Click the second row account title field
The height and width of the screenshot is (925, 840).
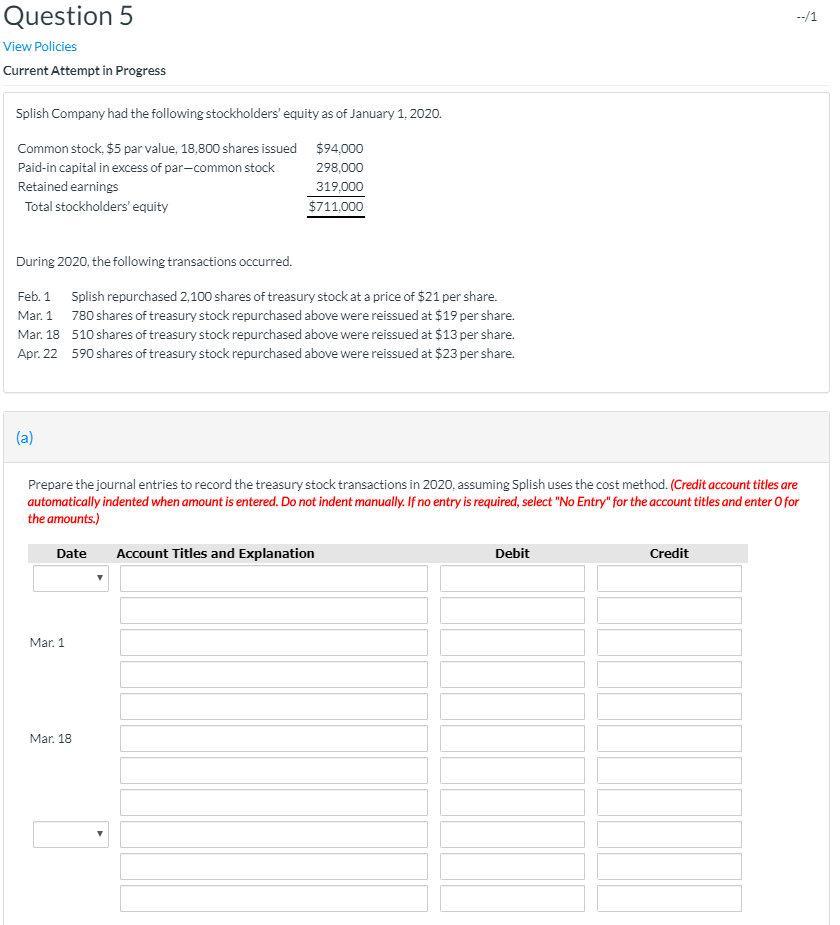pyautogui.click(x=274, y=610)
